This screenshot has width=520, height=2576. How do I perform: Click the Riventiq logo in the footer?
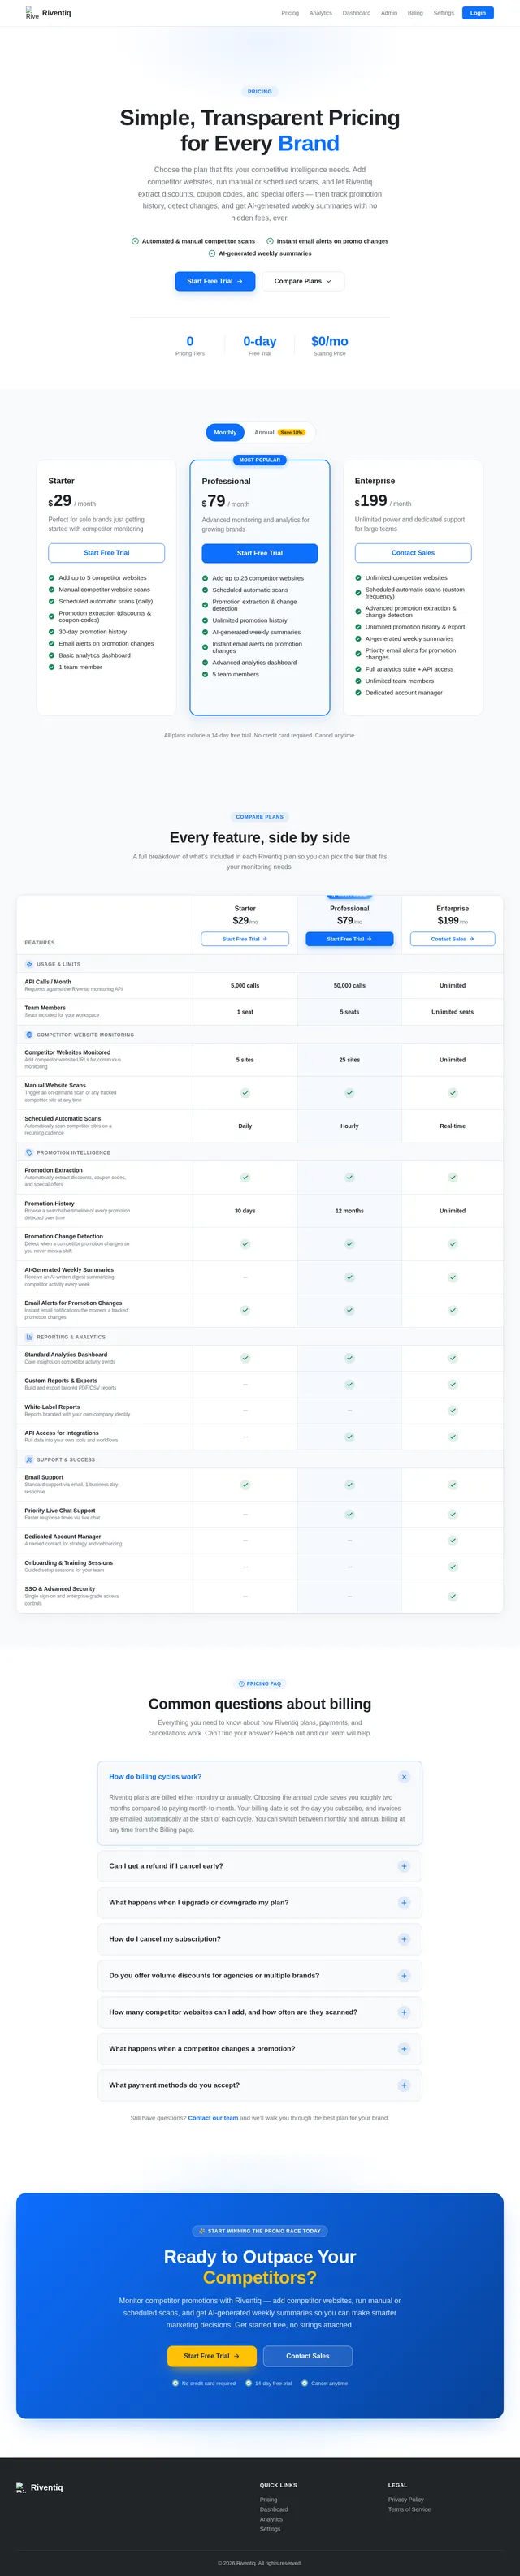click(39, 2487)
